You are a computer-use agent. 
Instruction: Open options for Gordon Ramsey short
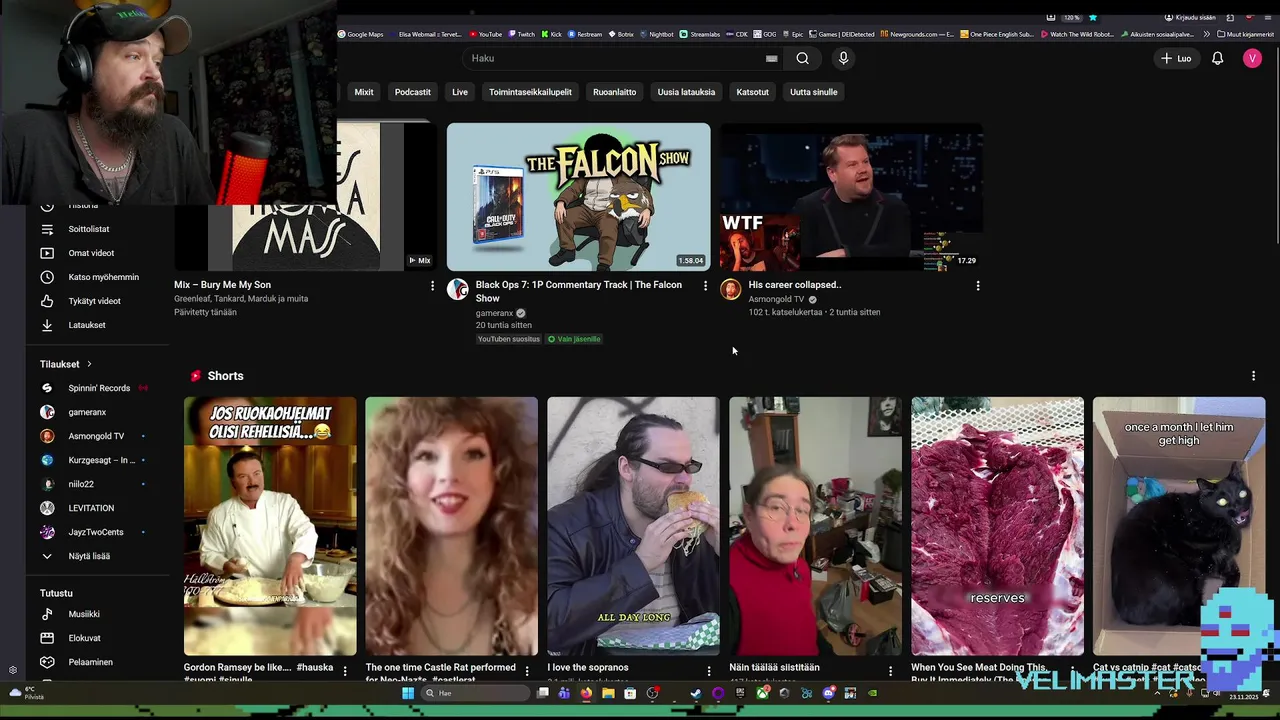pos(345,671)
